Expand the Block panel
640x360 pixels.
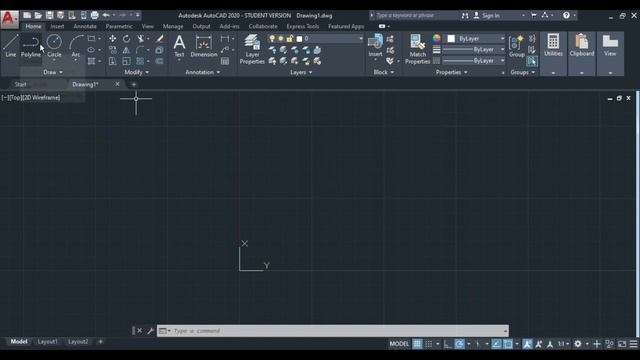(x=384, y=72)
